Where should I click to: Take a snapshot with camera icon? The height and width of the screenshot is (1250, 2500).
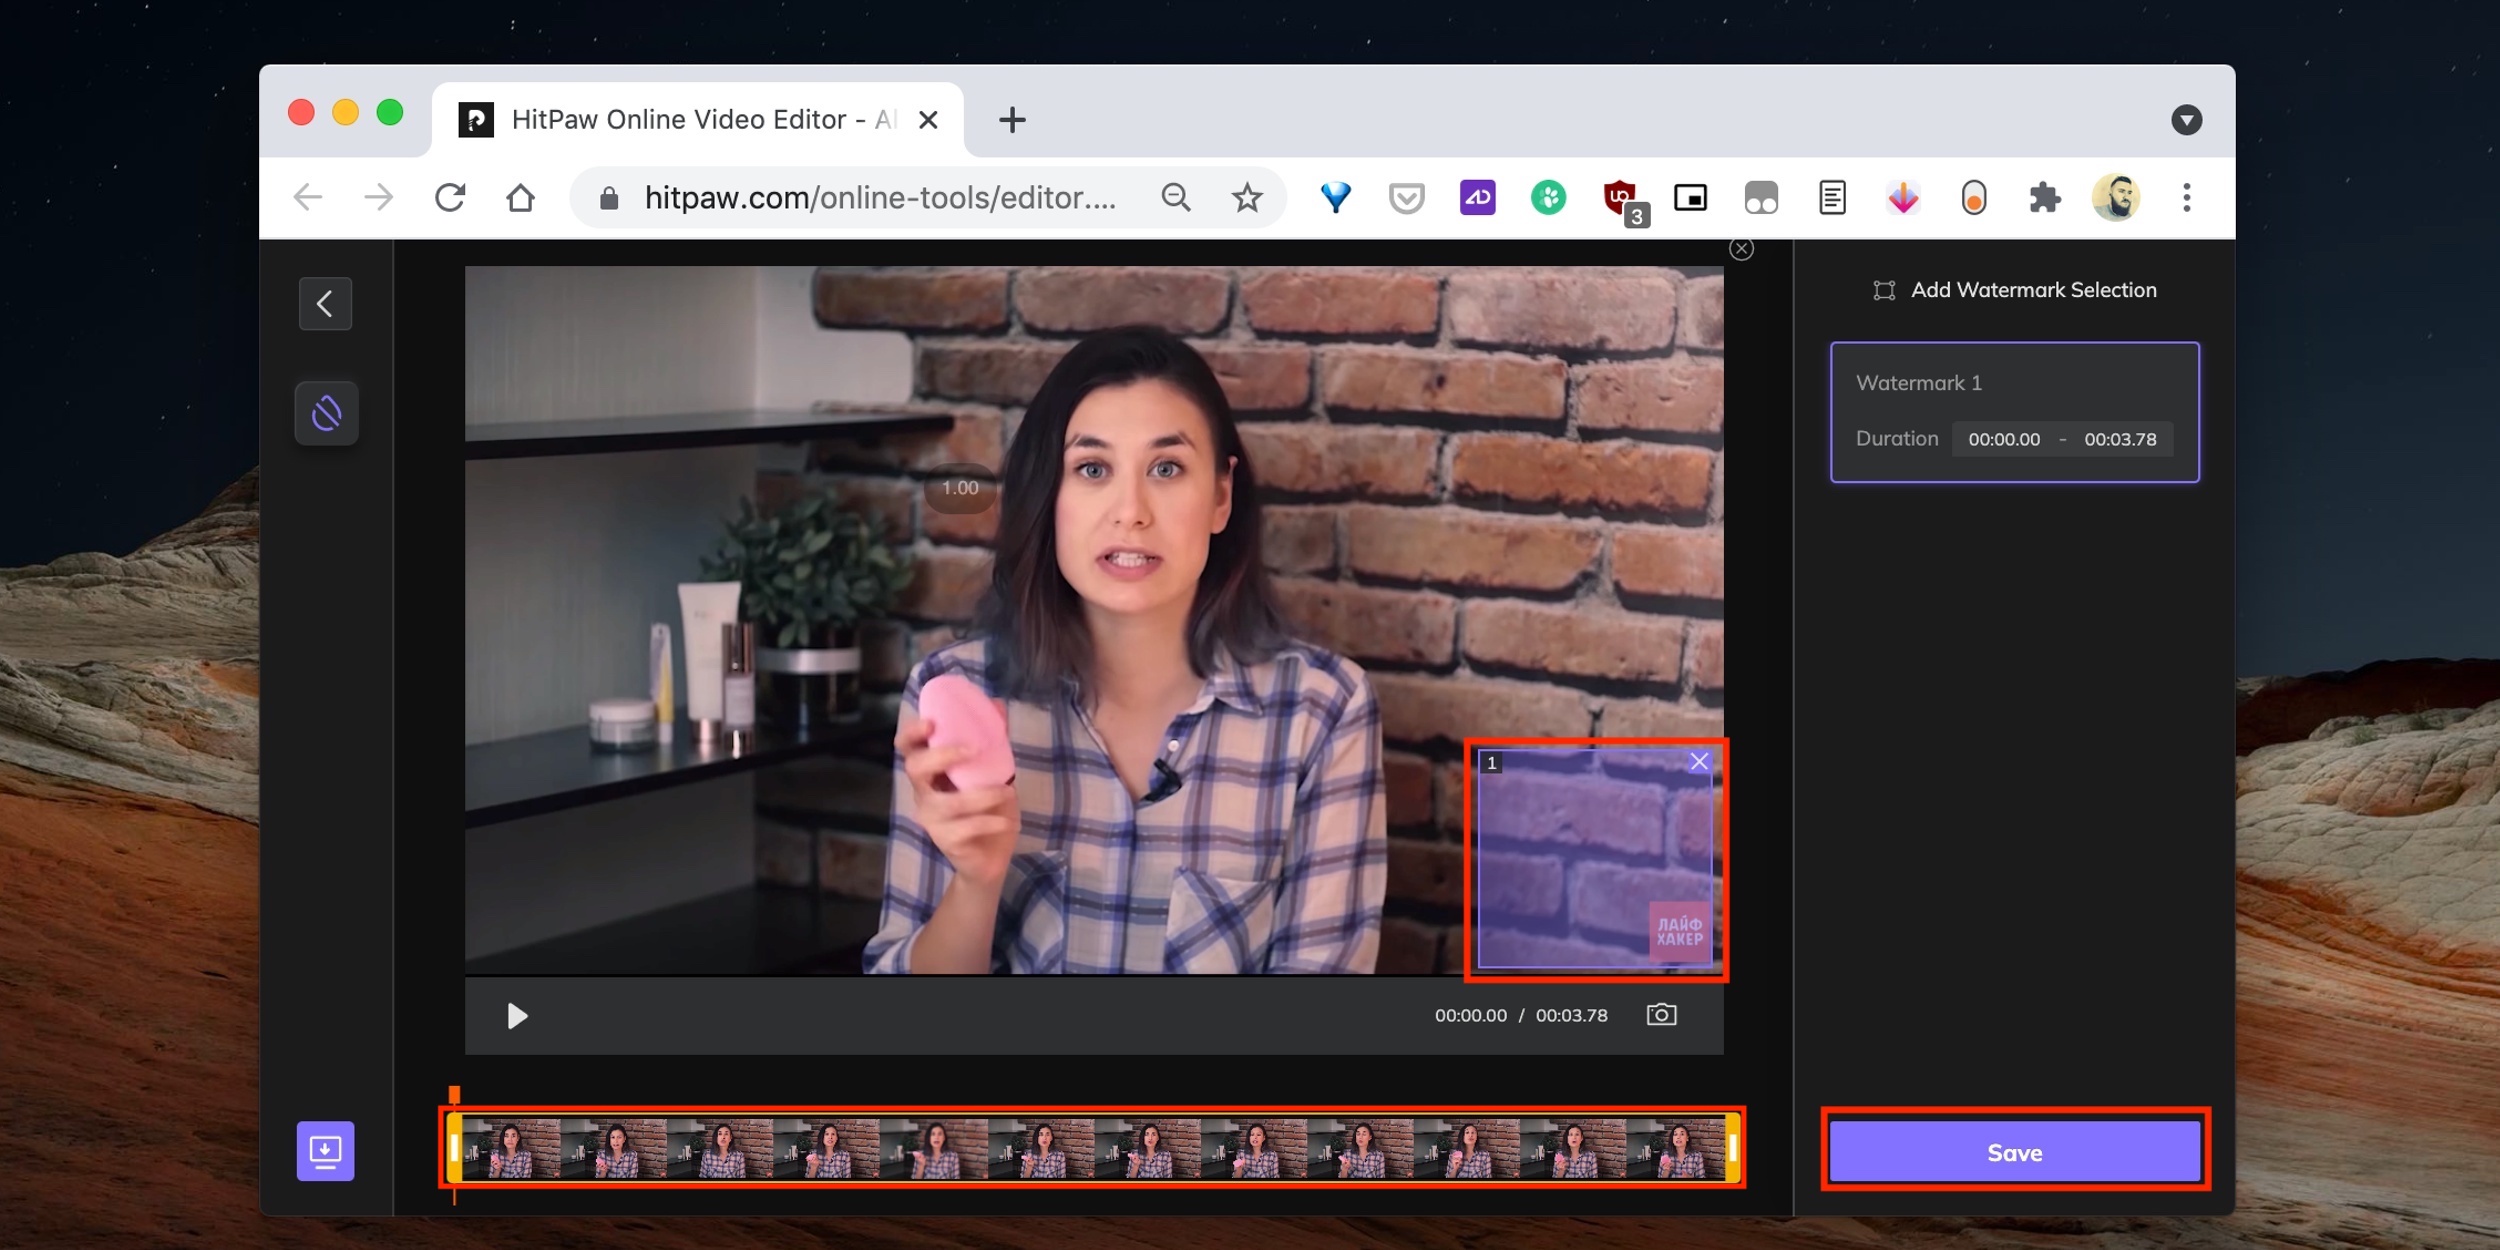click(1661, 1015)
